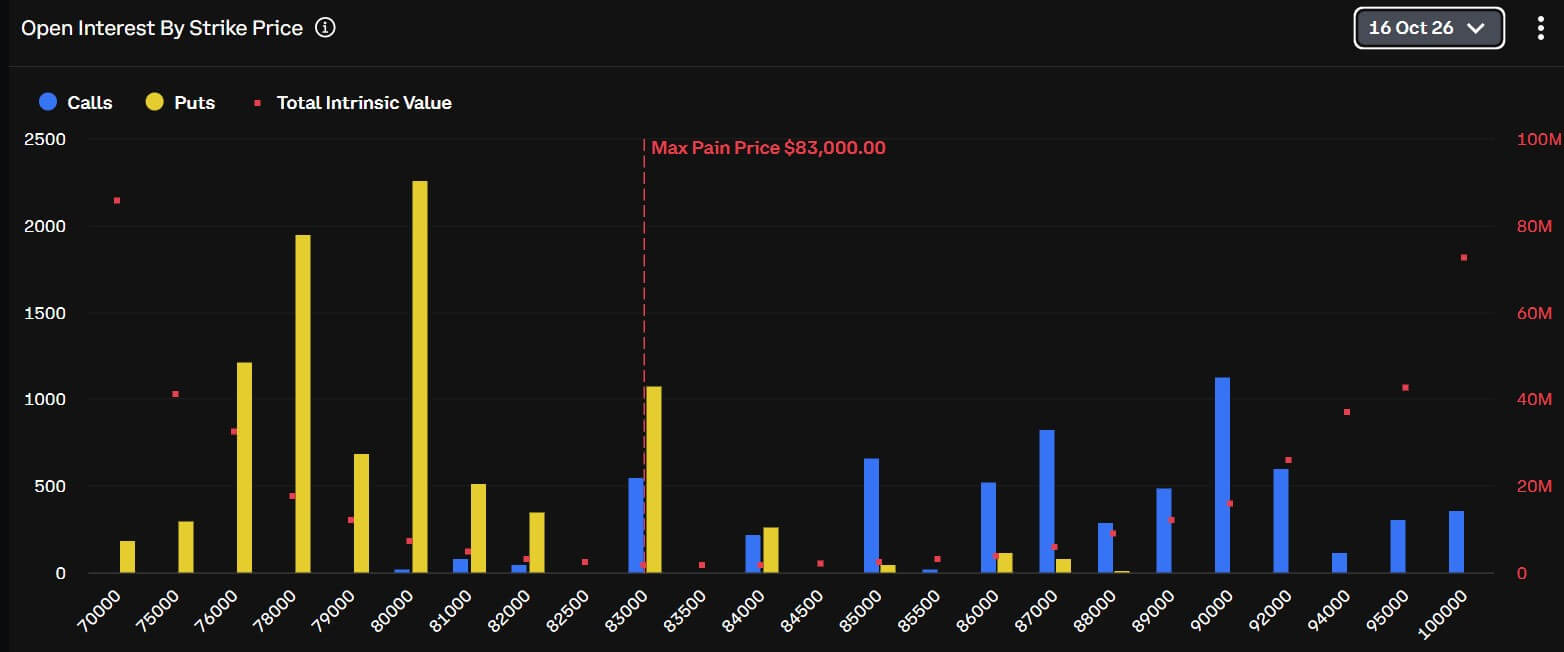This screenshot has height=652, width=1564.
Task: Click the yellow Puts bar at strike 76000
Action: 244,468
